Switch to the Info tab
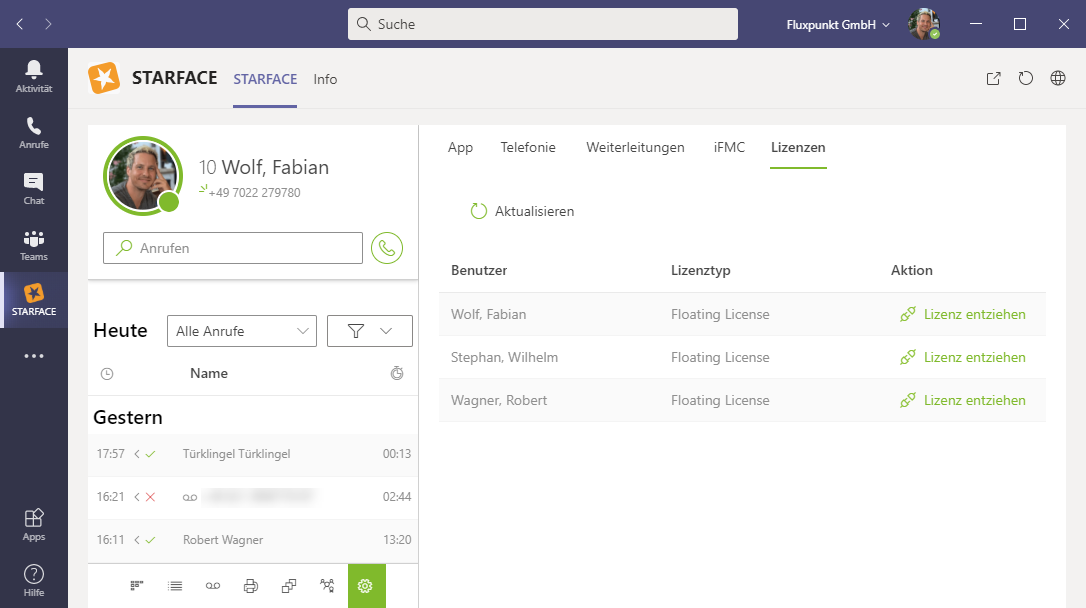 pos(325,79)
